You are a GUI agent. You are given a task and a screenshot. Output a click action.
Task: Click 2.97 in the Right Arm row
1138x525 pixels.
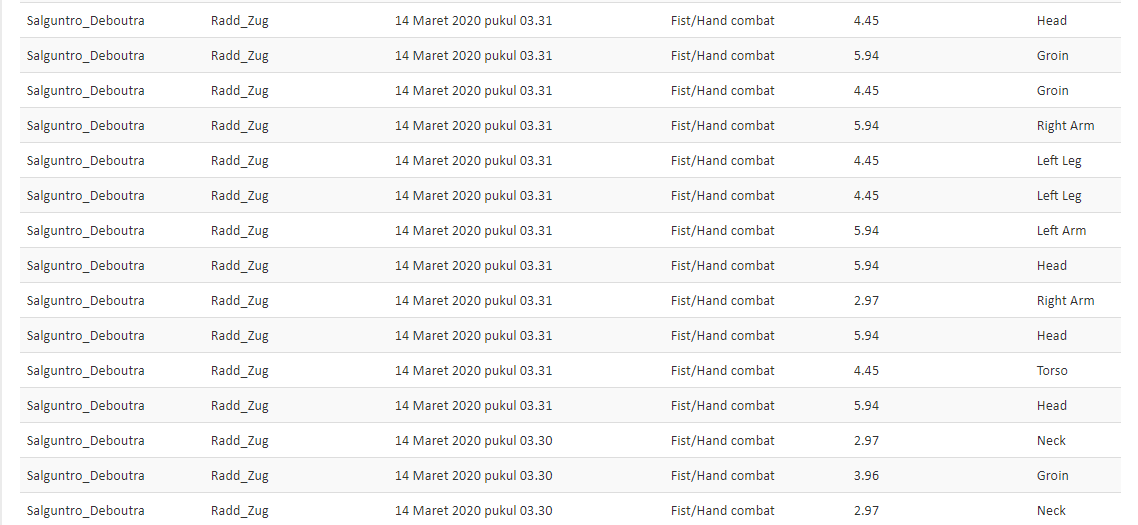(x=866, y=301)
